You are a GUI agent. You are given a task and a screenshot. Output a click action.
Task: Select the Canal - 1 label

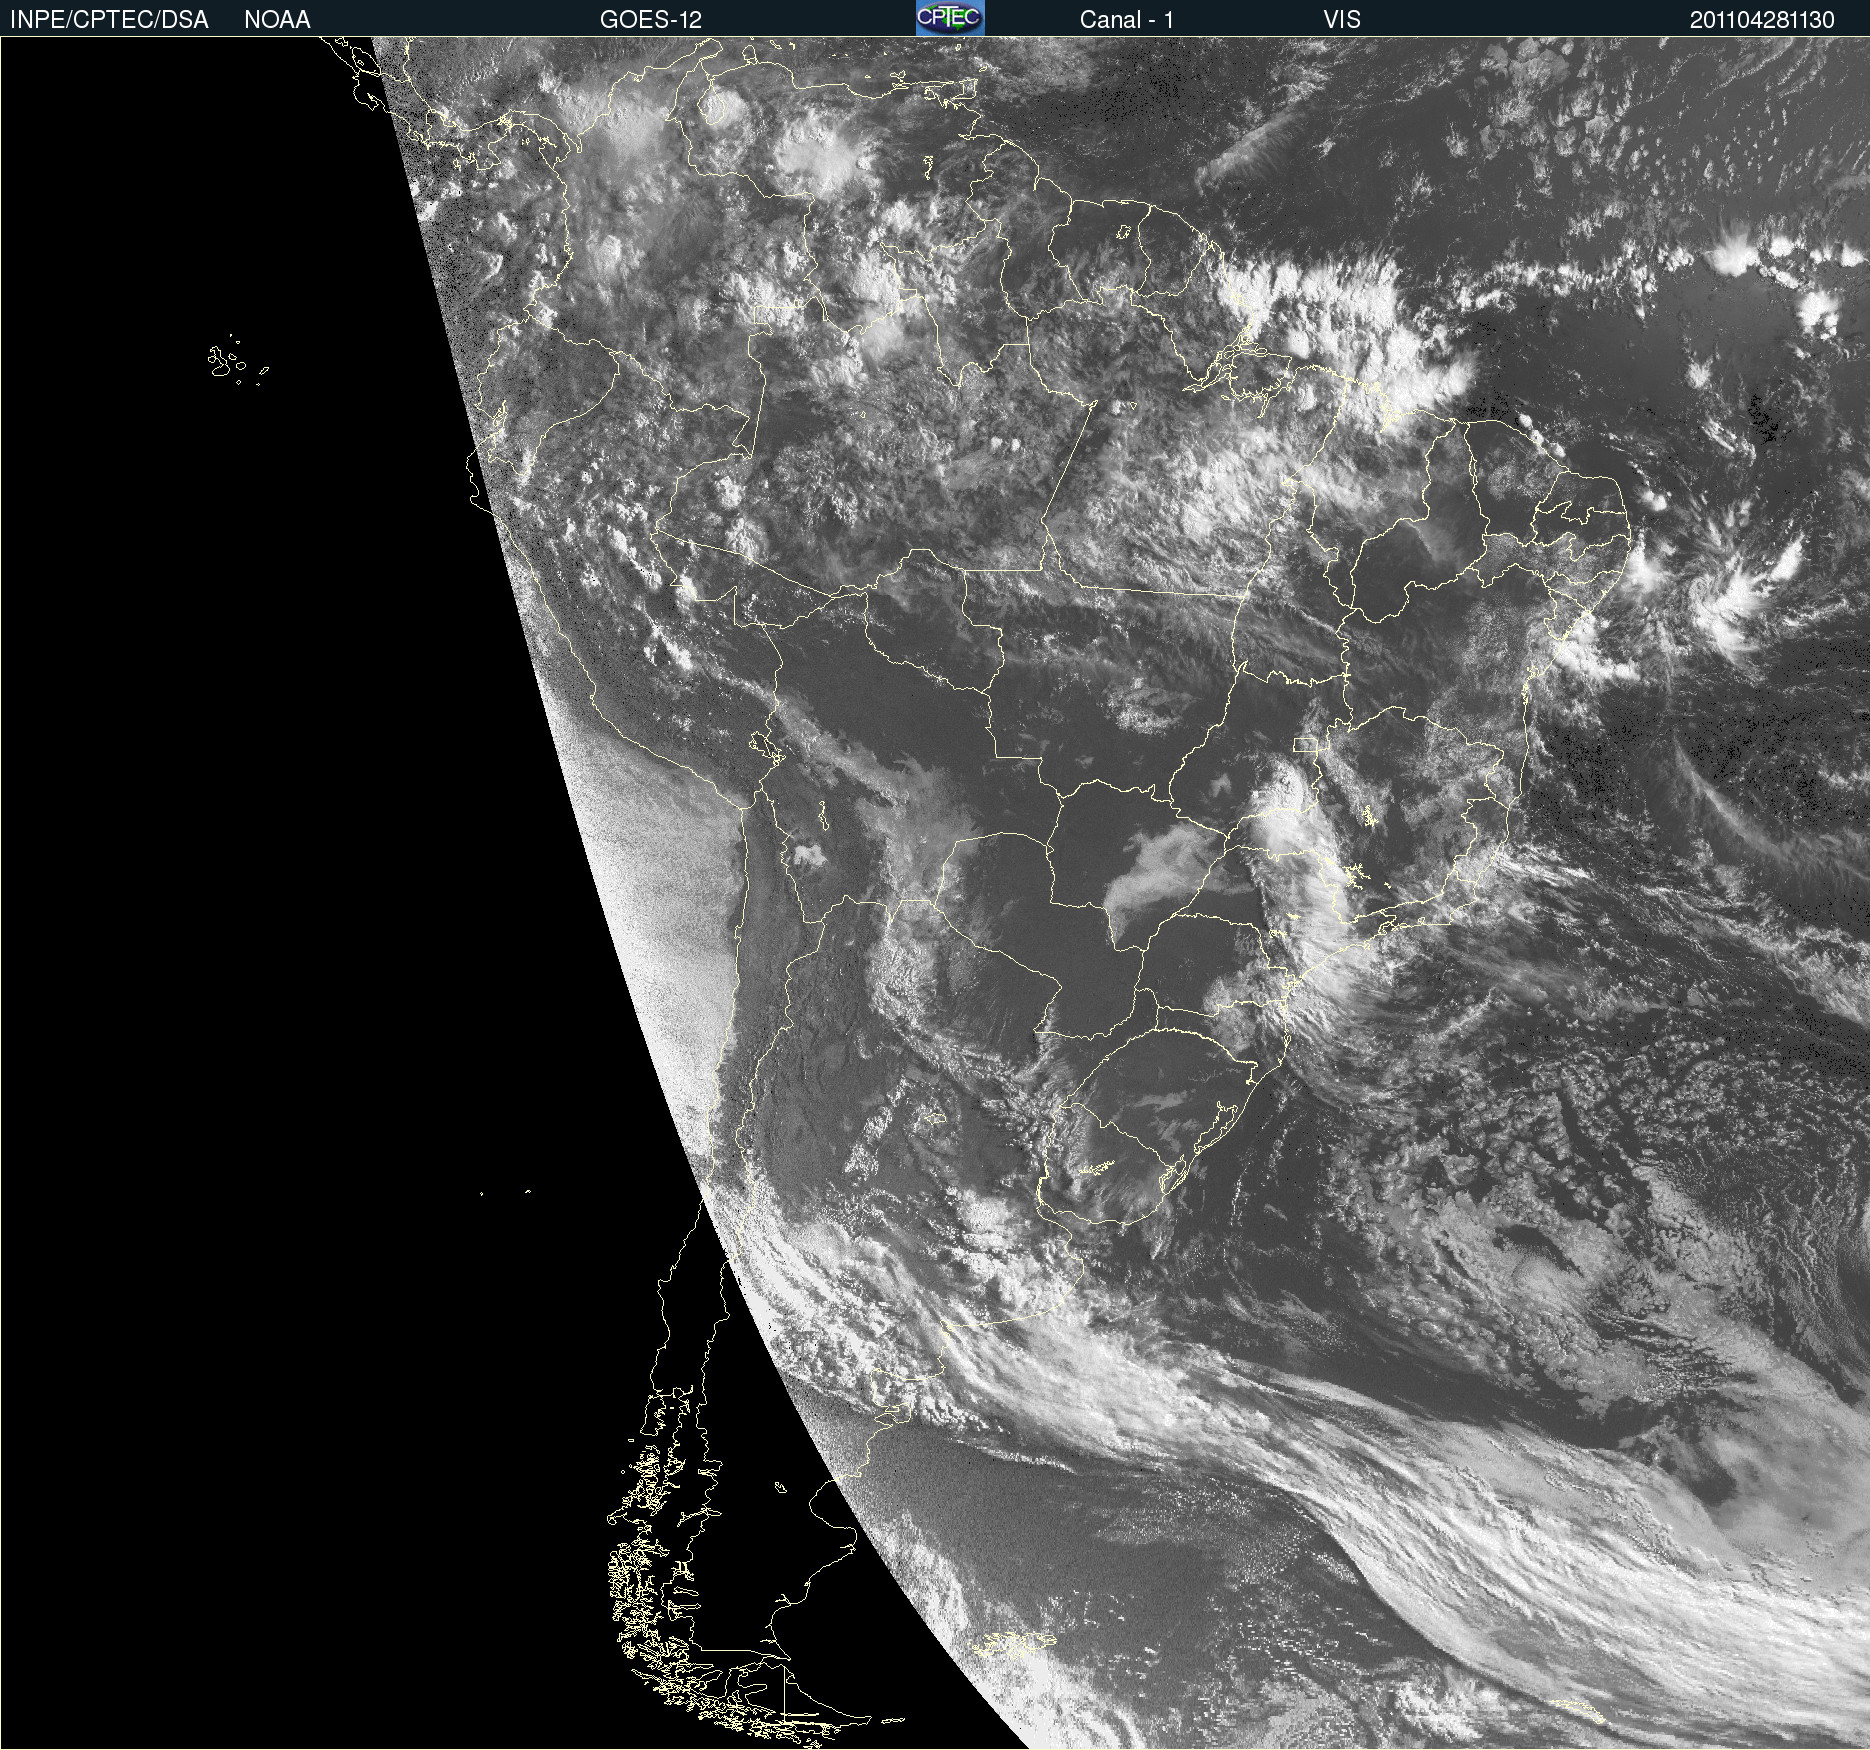pos(1127,20)
